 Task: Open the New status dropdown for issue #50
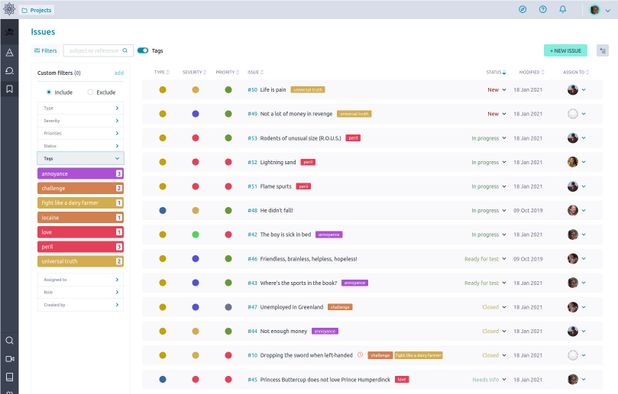pos(497,90)
